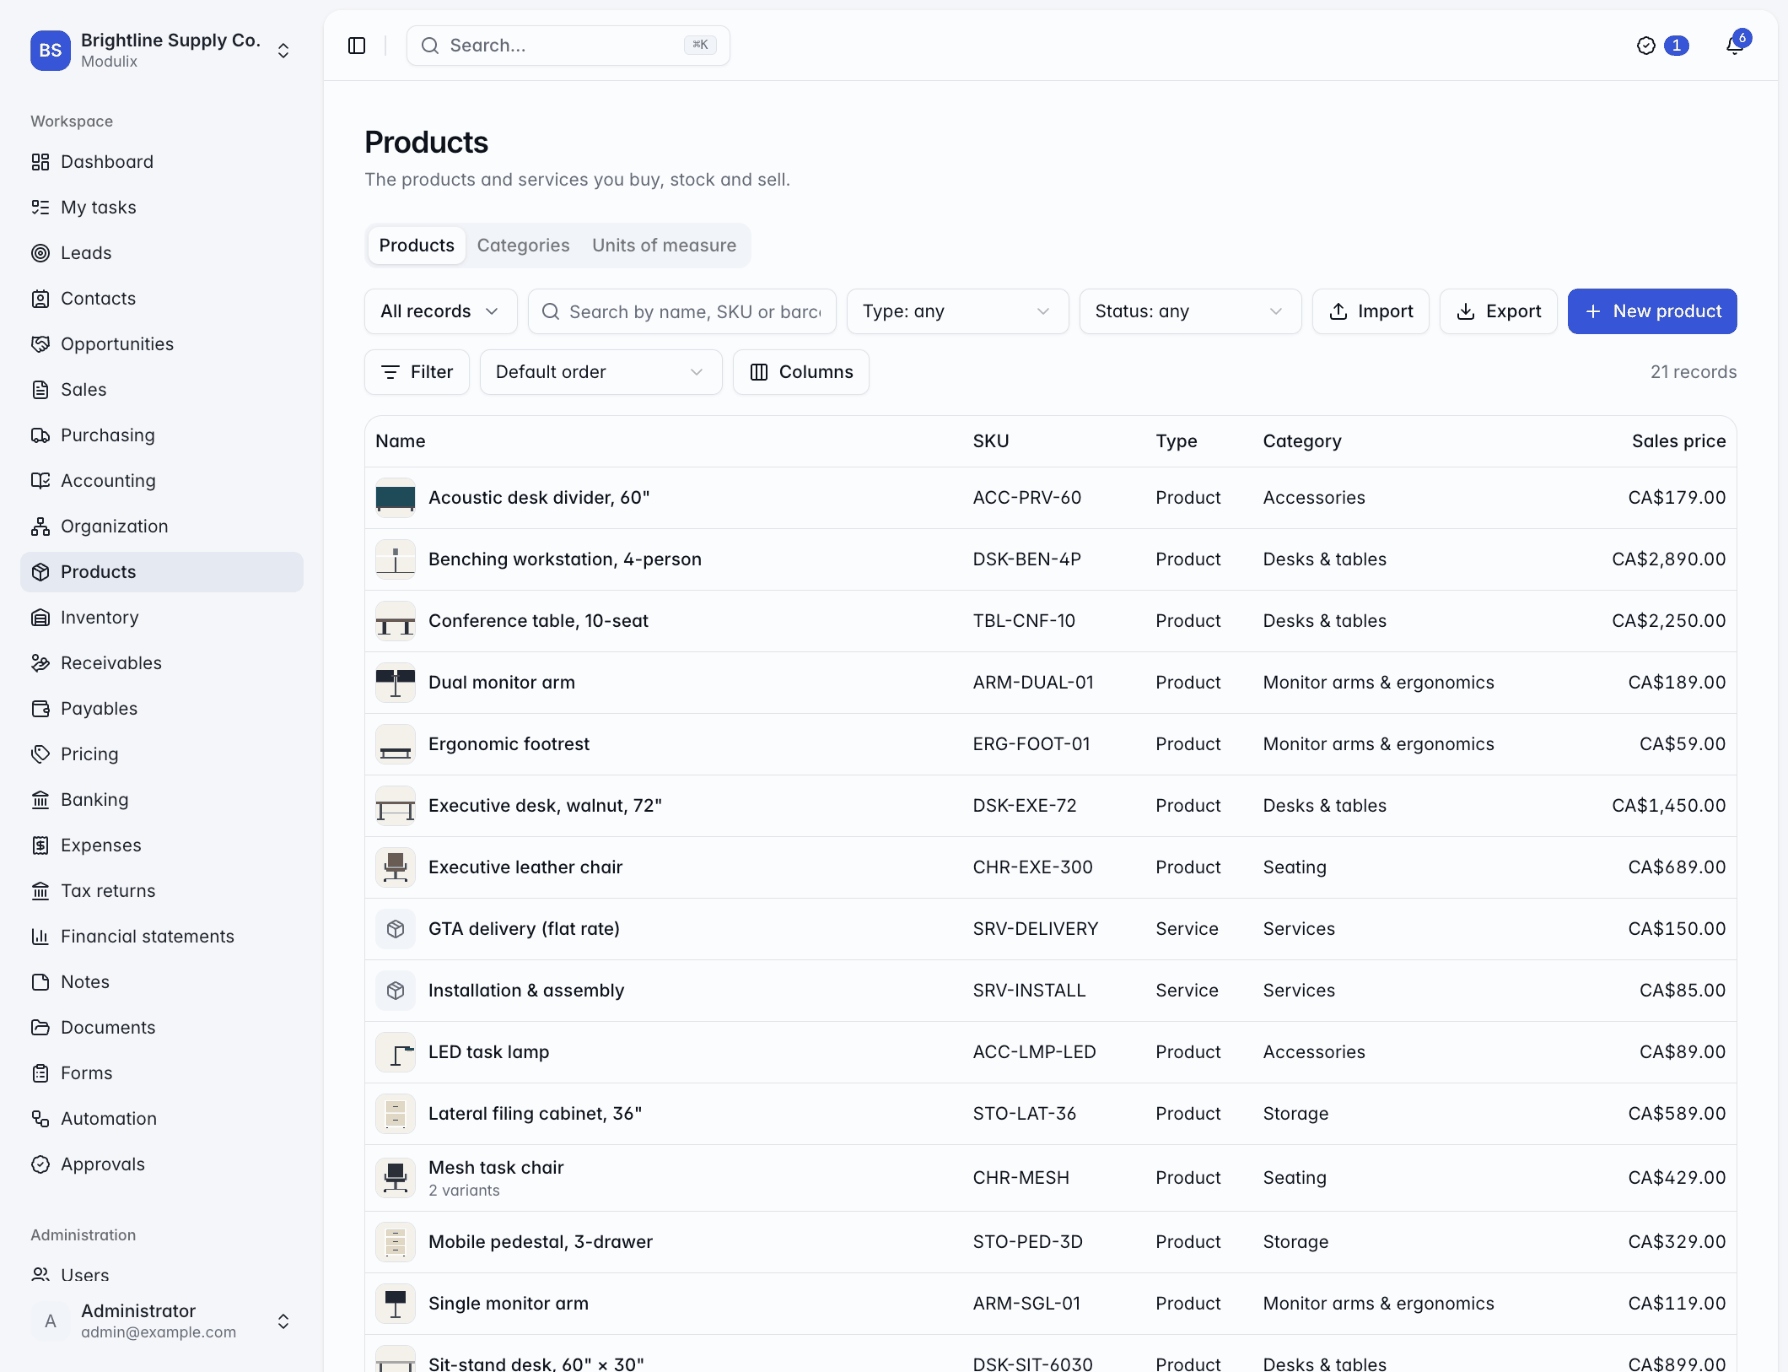Open the Mesh task chair thumbnail
The width and height of the screenshot is (1788, 1372).
tap(395, 1178)
